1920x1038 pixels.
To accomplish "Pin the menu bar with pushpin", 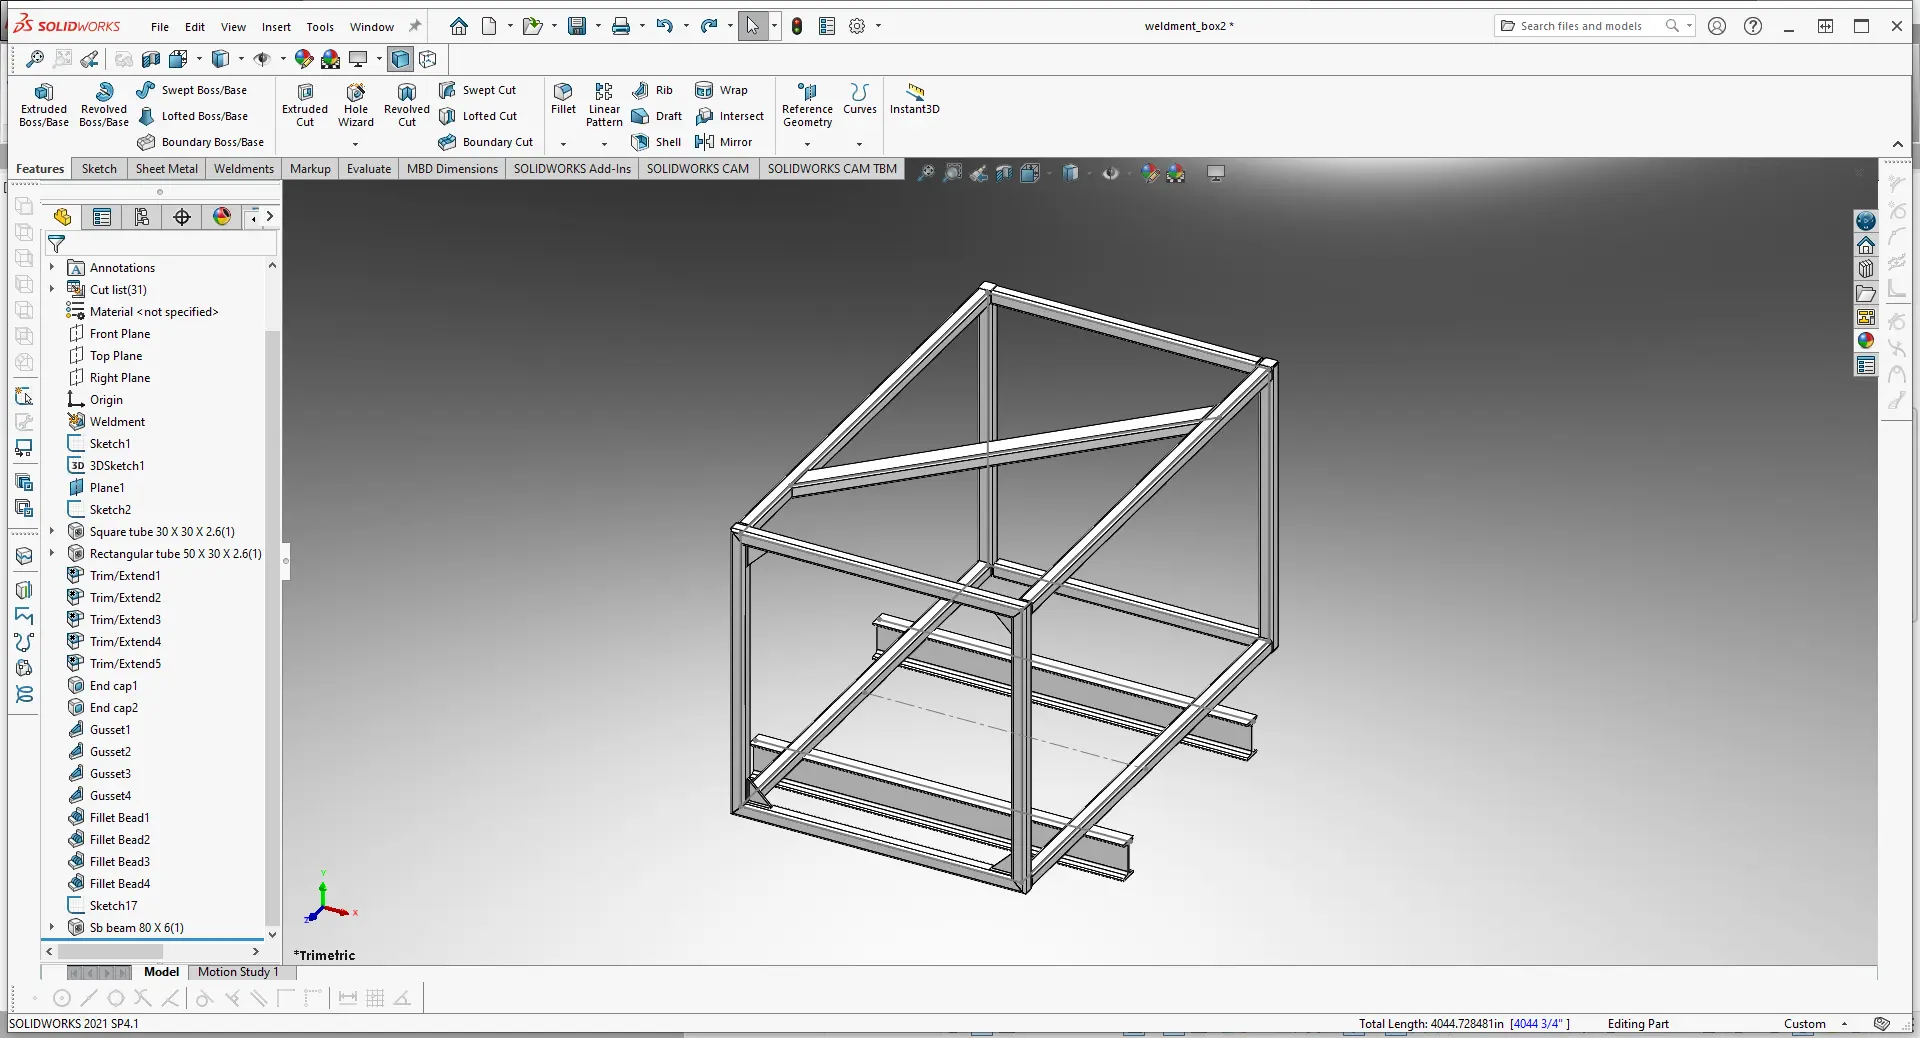I will 415,26.
